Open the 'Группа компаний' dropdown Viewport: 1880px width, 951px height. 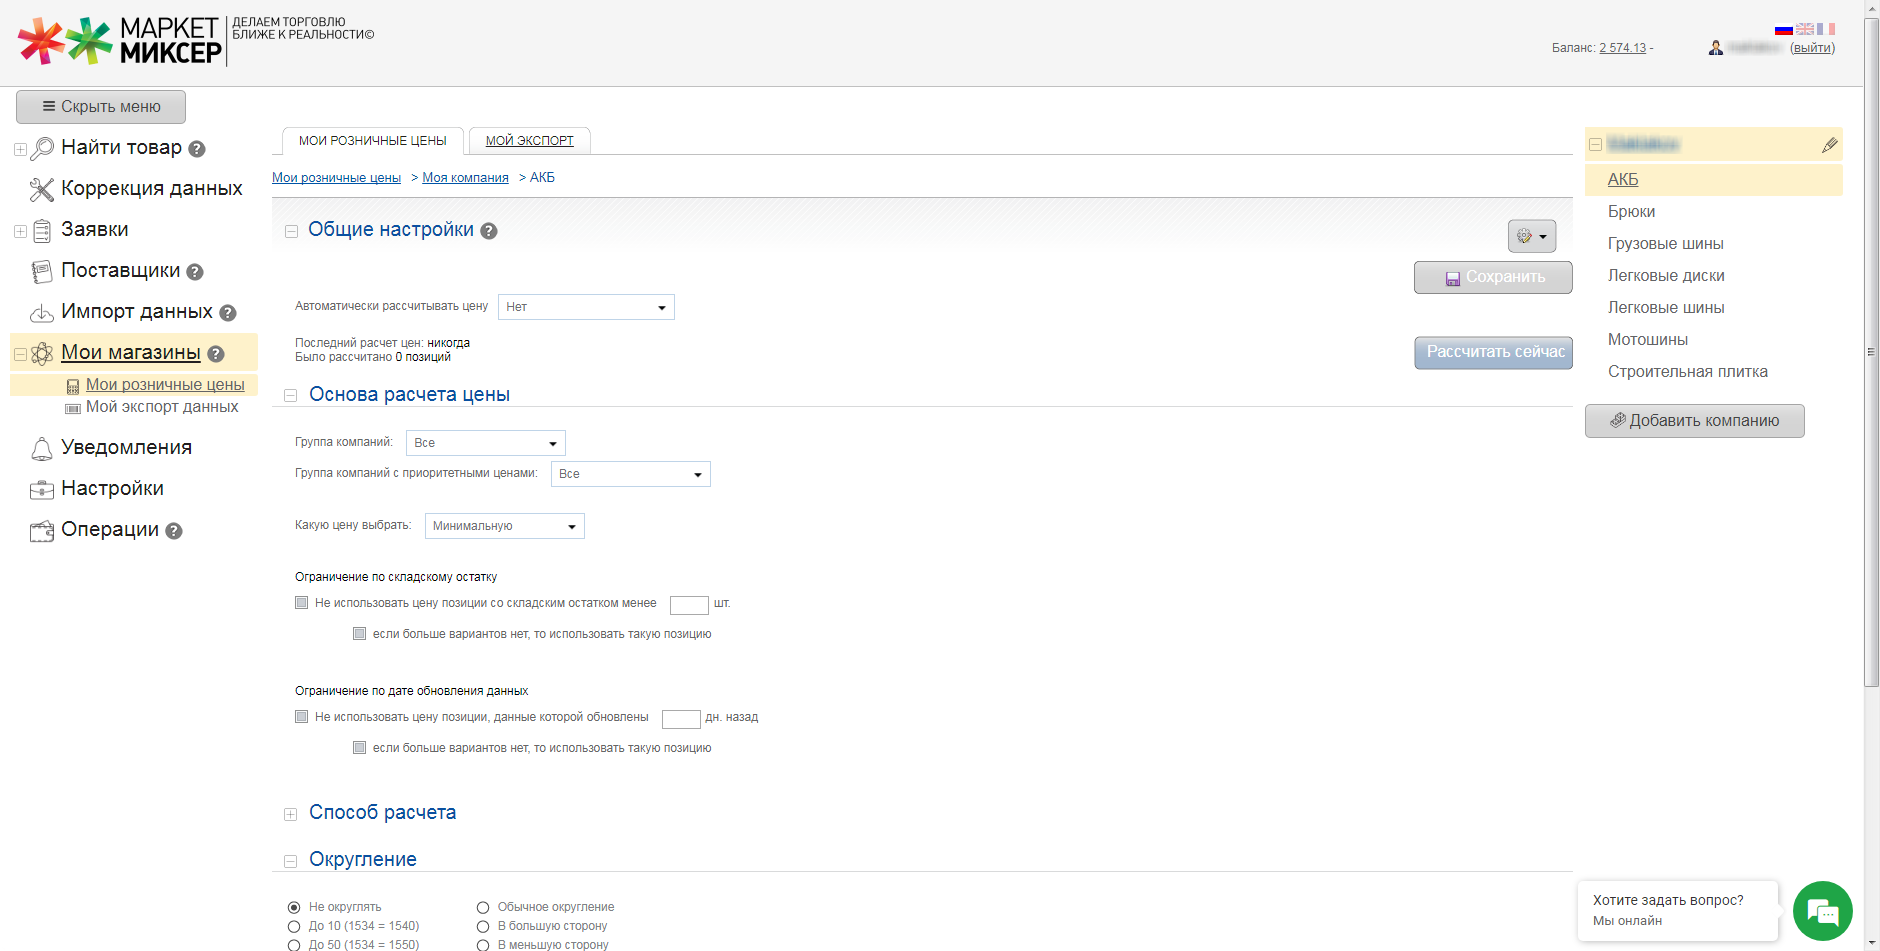[486, 443]
